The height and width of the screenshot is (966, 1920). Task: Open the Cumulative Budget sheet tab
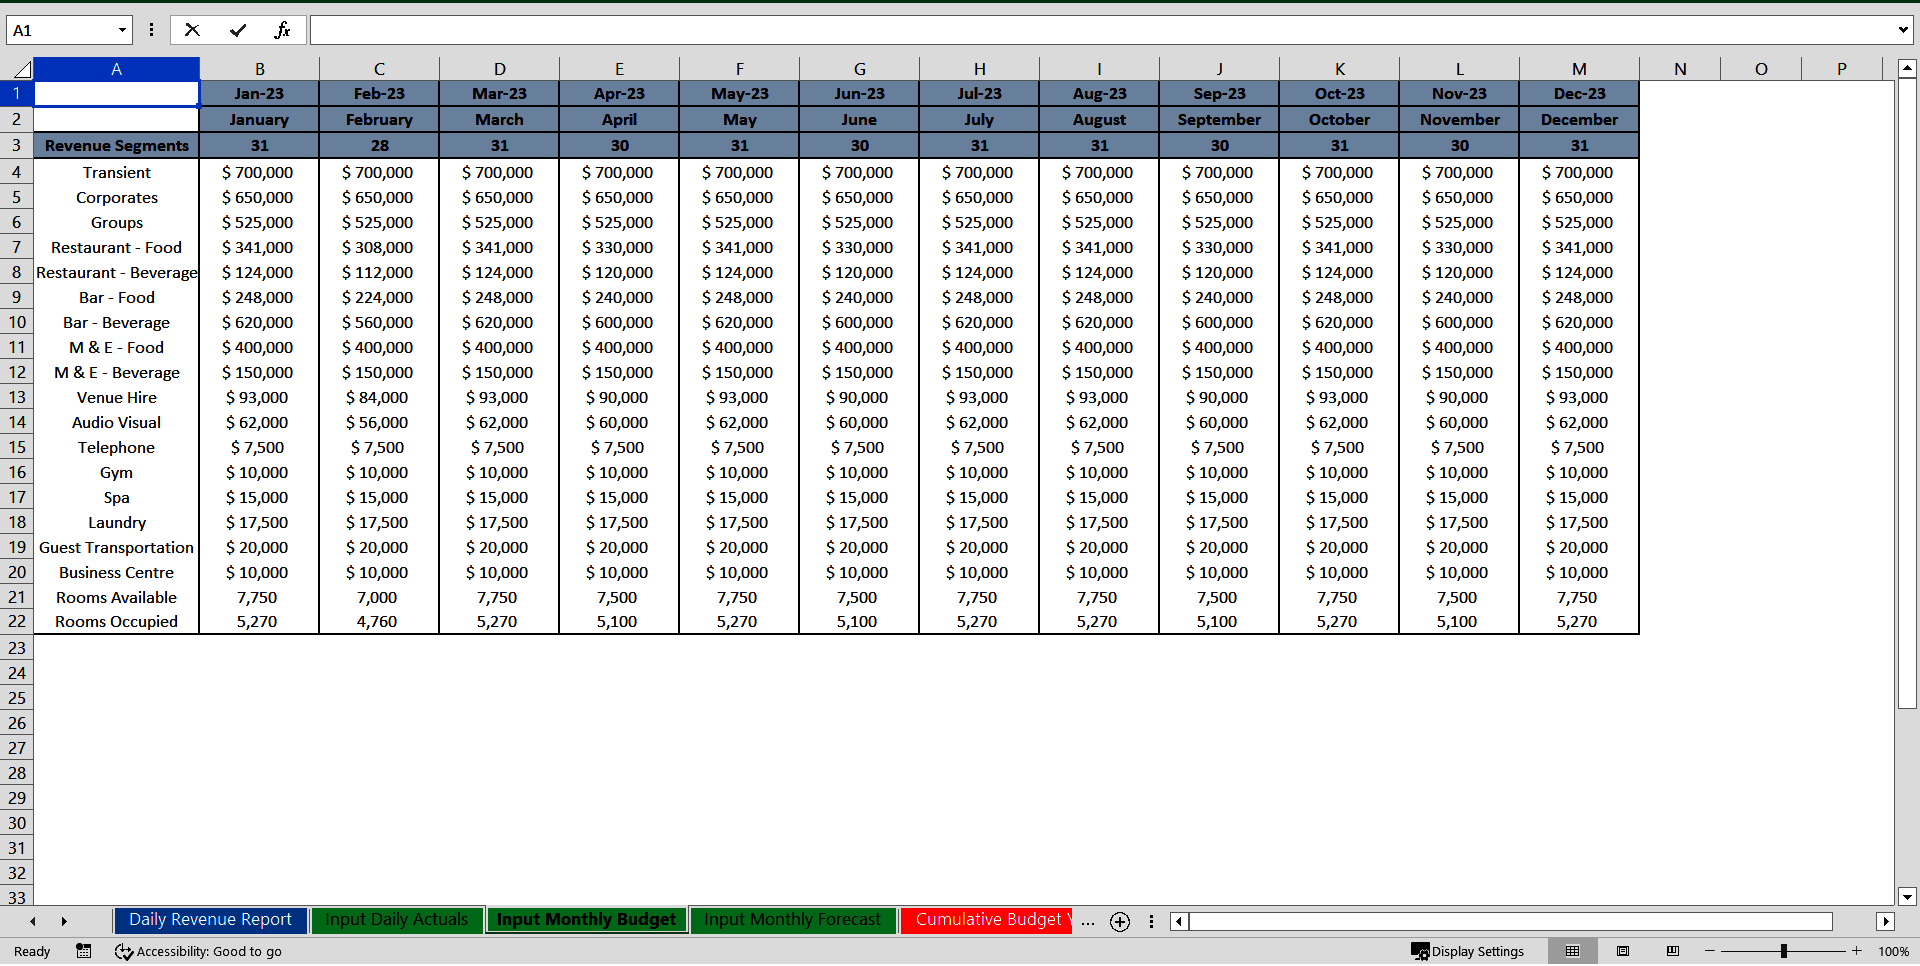tap(986, 920)
